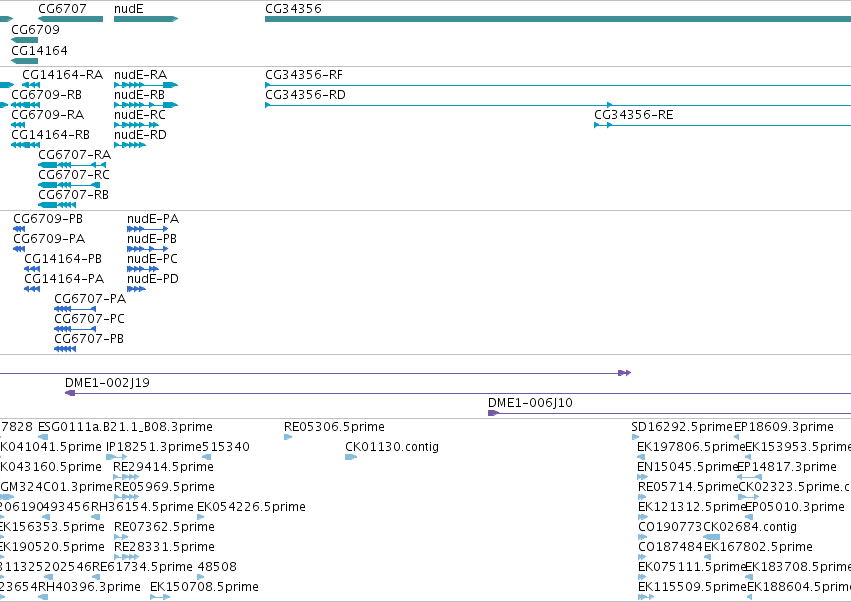Click the CG6709-PB protein label
The height and width of the screenshot is (602, 851).
pyautogui.click(x=48, y=219)
